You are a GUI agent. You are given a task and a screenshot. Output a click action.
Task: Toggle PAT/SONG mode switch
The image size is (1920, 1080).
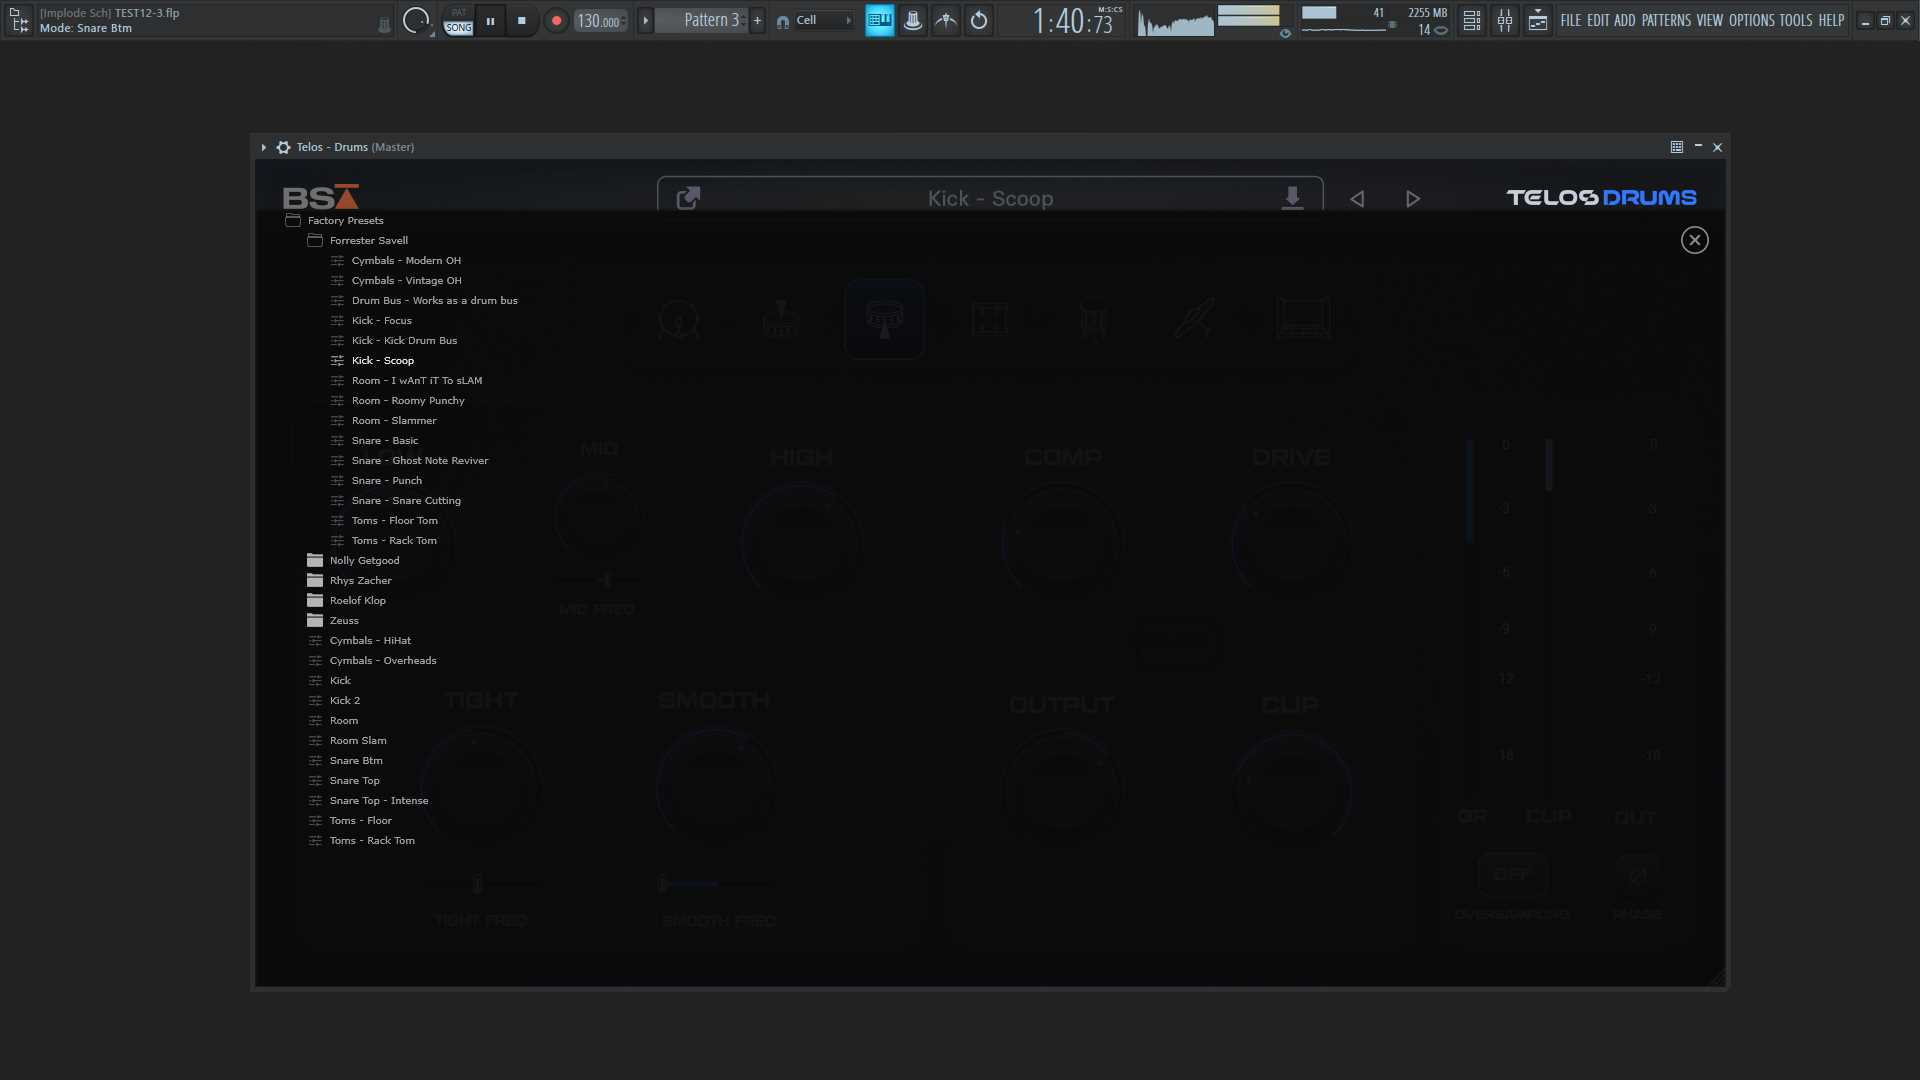(x=458, y=20)
